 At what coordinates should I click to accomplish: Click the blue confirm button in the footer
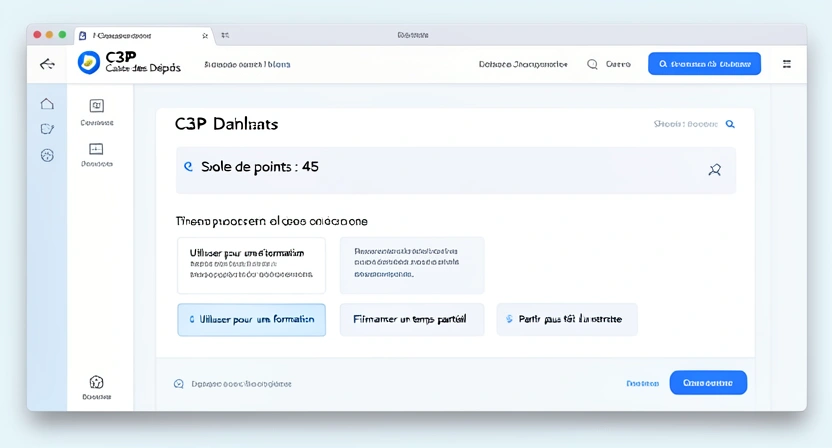click(x=708, y=383)
